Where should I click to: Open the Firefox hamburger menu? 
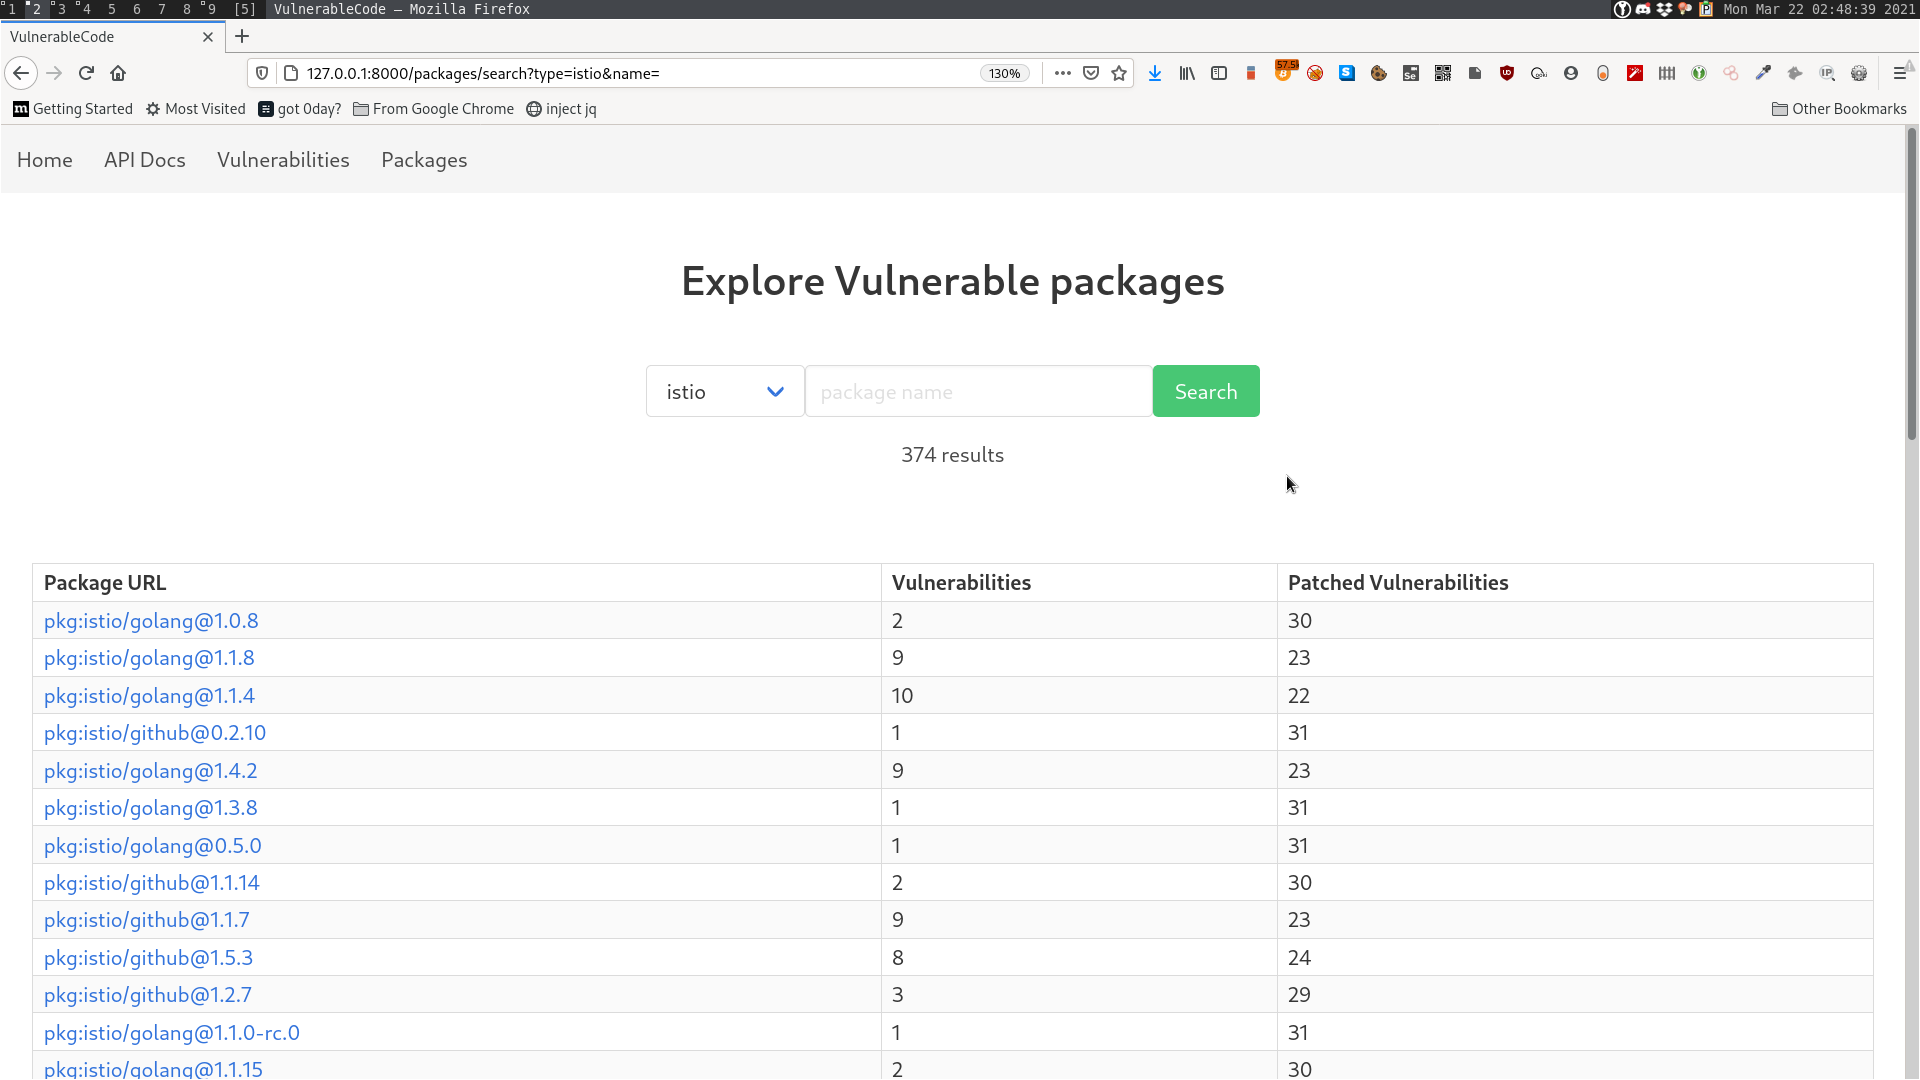1900,73
